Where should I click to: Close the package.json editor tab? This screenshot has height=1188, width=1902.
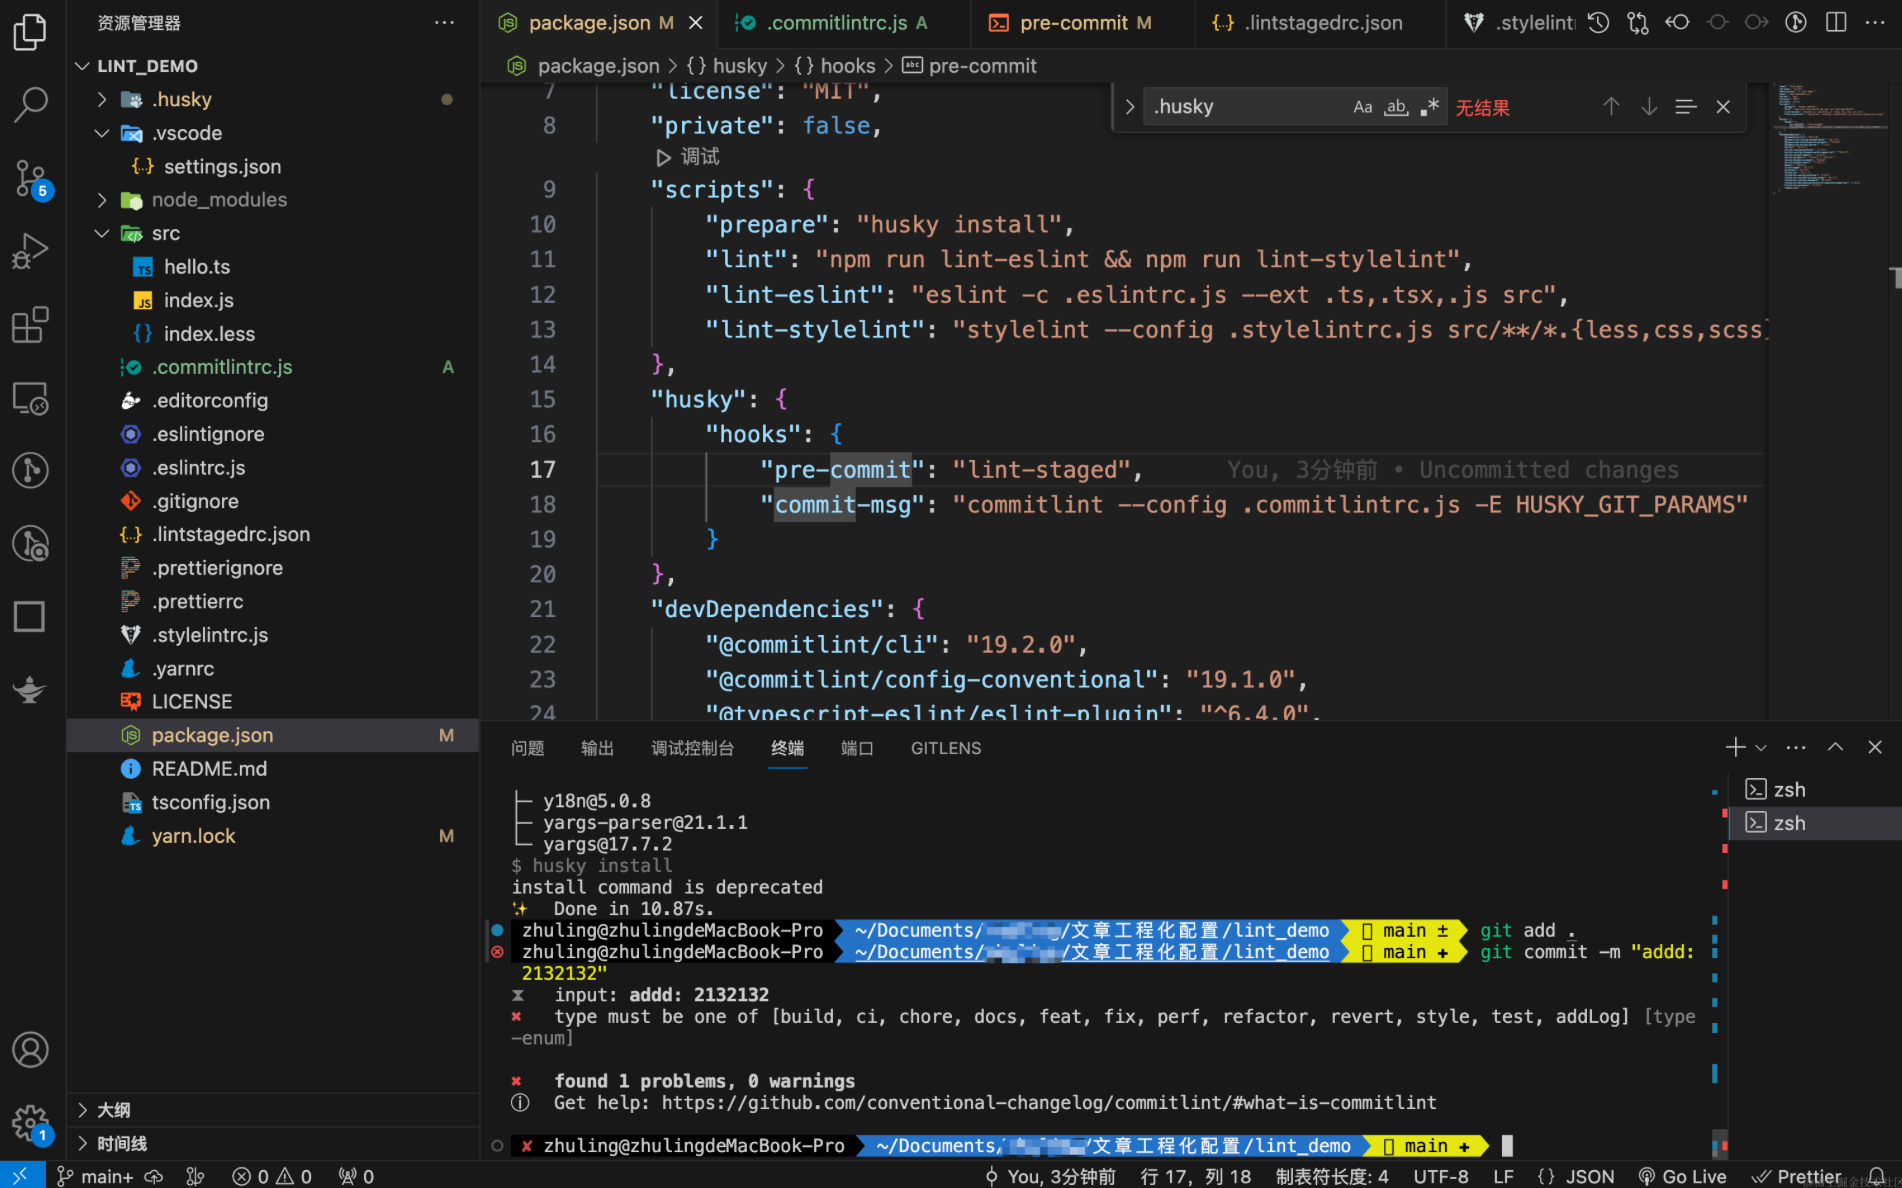click(696, 22)
